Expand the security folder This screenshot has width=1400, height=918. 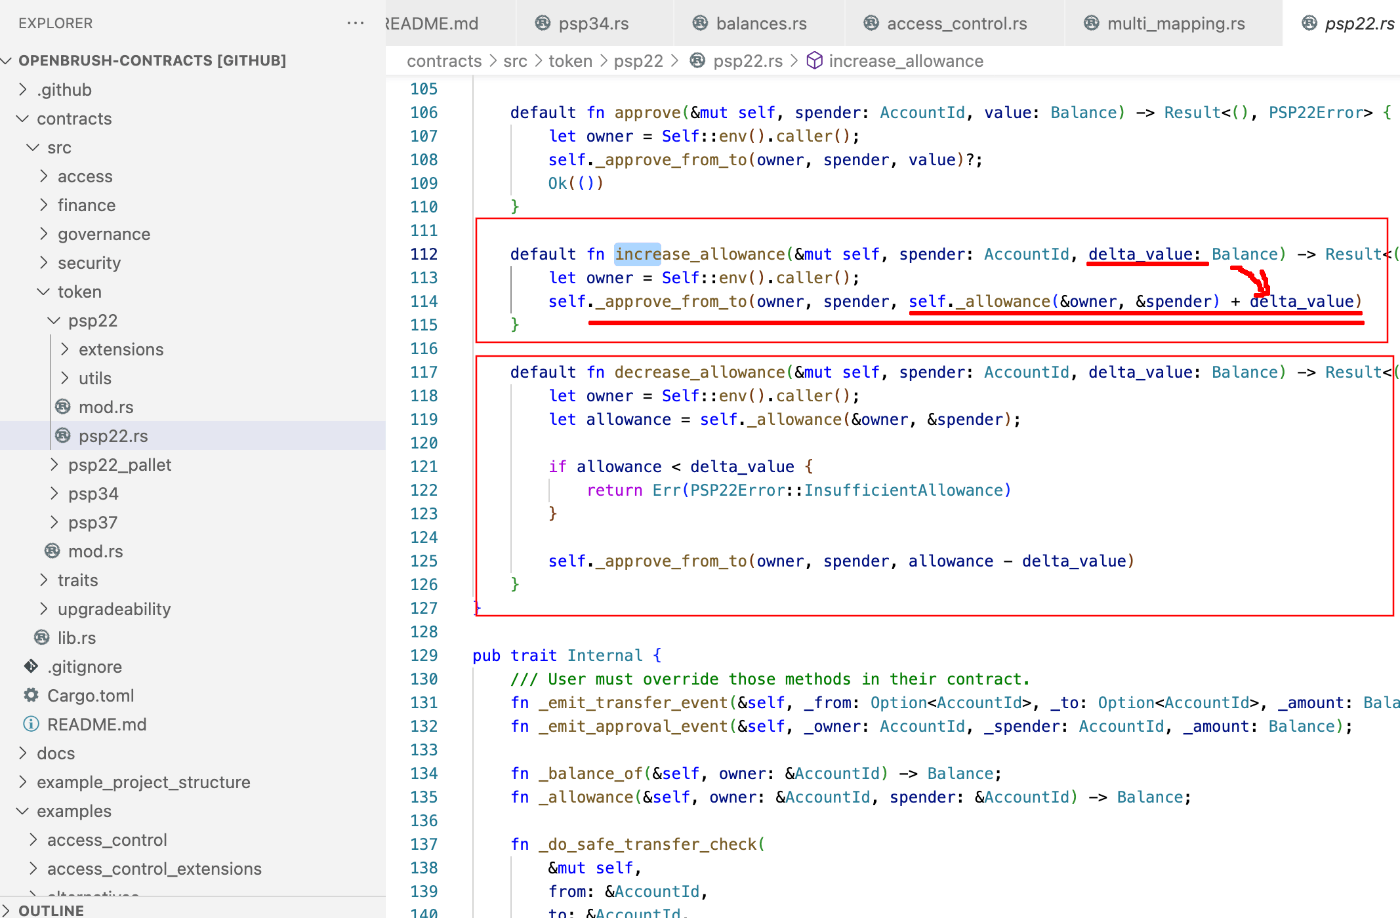click(x=43, y=263)
